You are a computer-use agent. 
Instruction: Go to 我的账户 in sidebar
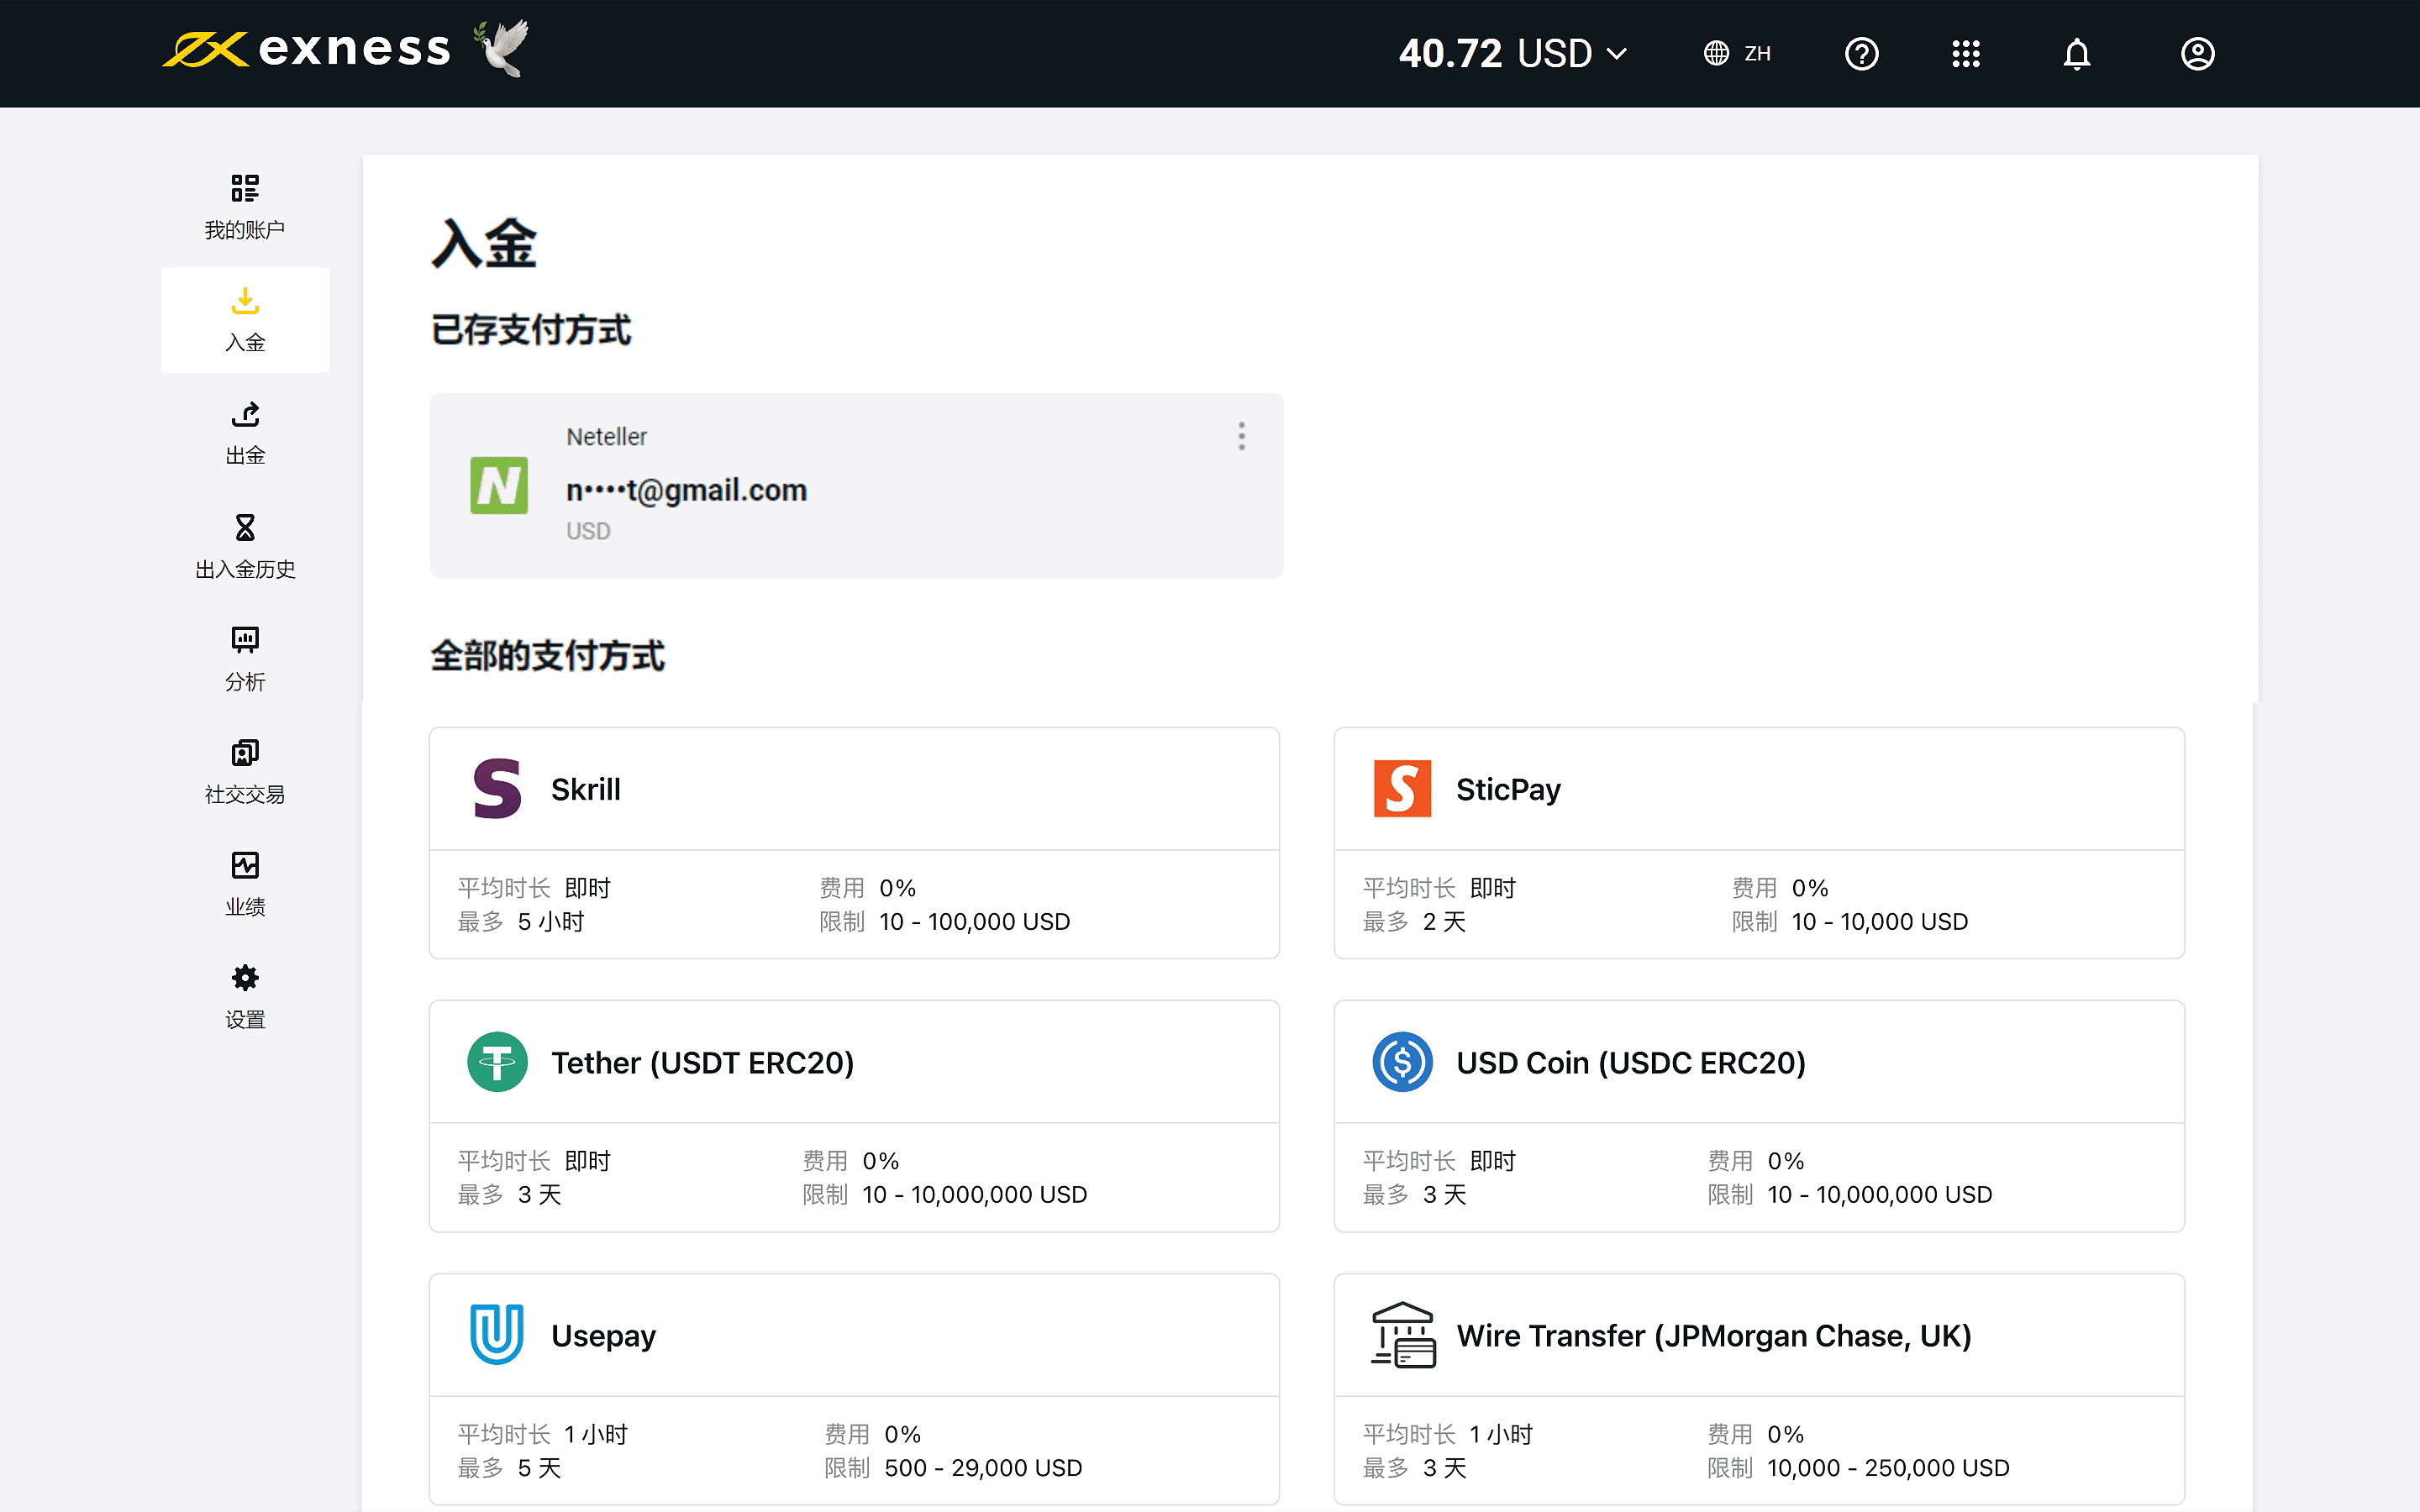pyautogui.click(x=245, y=207)
